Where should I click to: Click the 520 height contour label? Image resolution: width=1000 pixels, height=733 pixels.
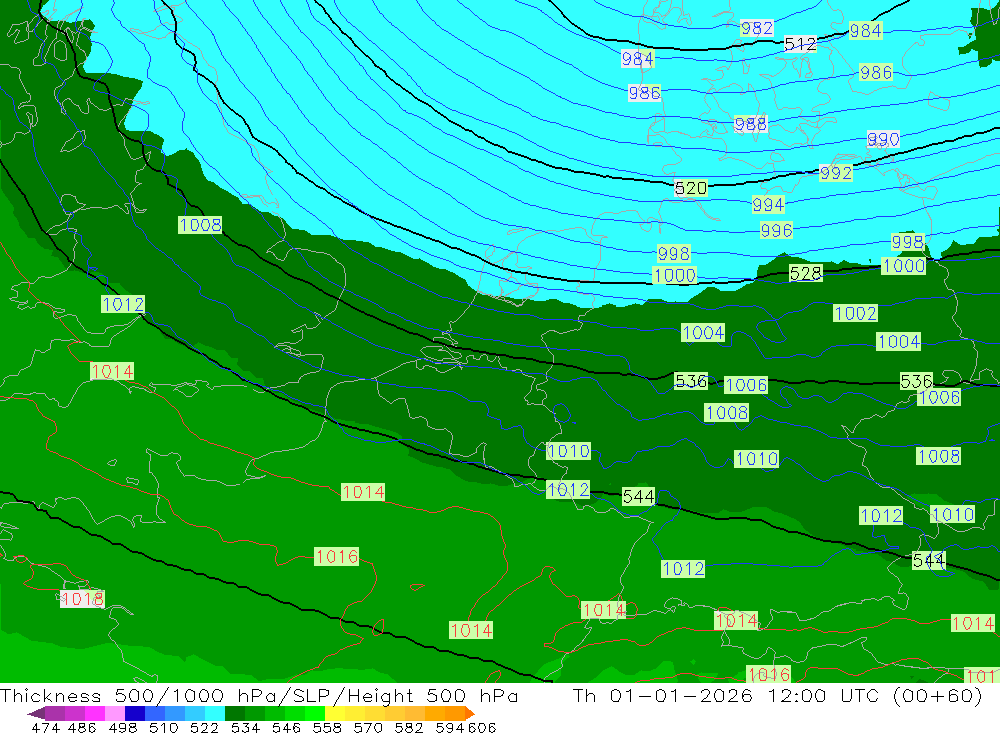pyautogui.click(x=691, y=188)
